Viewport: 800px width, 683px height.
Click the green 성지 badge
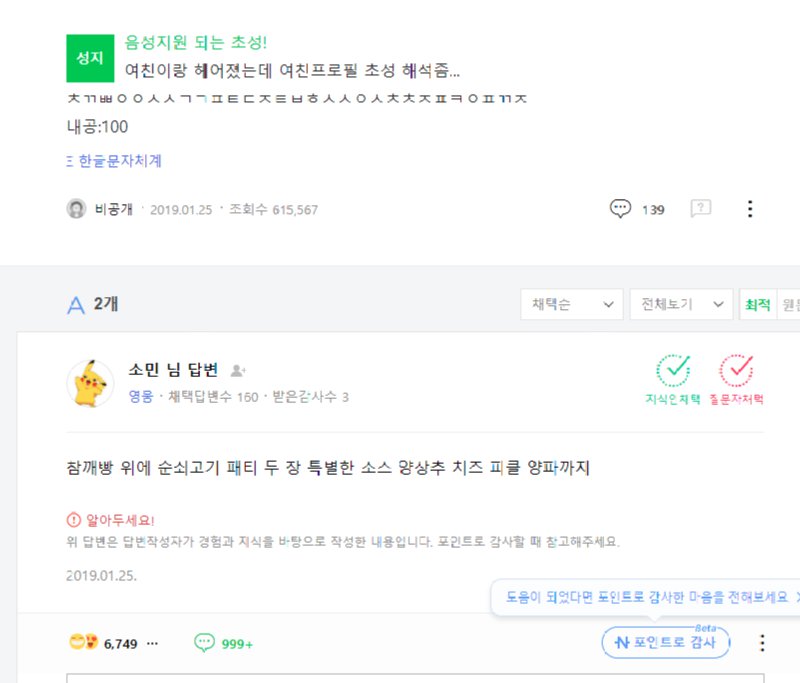click(90, 58)
